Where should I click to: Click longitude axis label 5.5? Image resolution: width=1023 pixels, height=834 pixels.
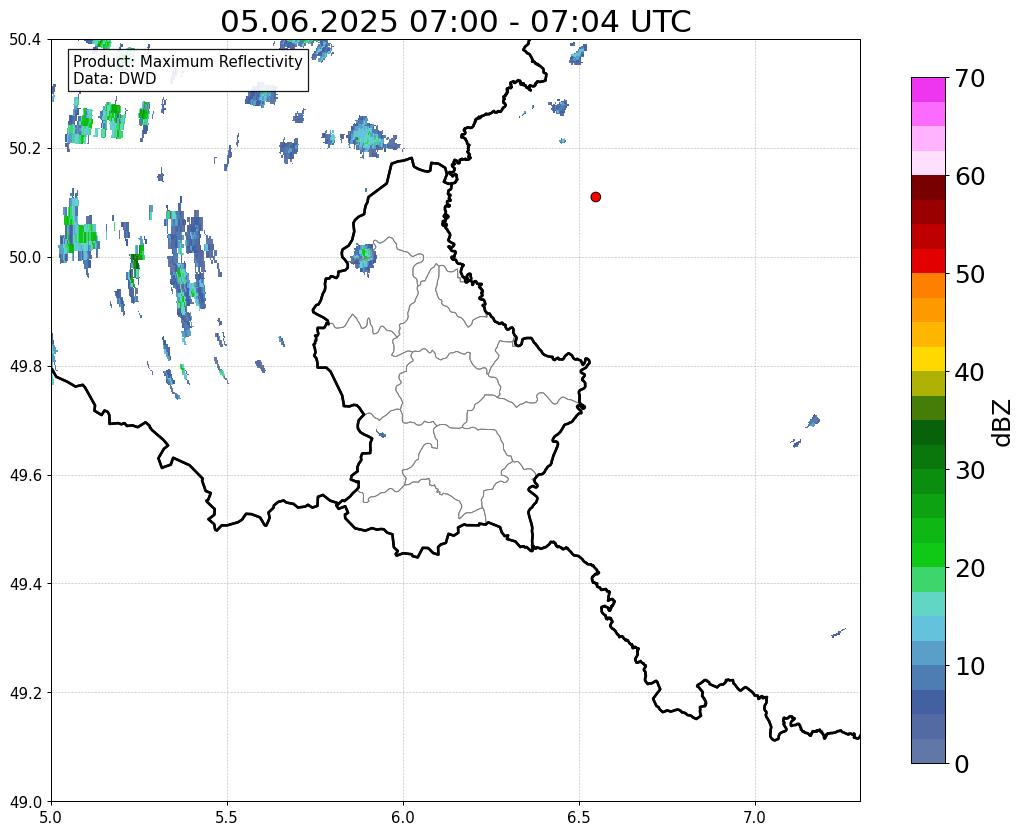[227, 817]
